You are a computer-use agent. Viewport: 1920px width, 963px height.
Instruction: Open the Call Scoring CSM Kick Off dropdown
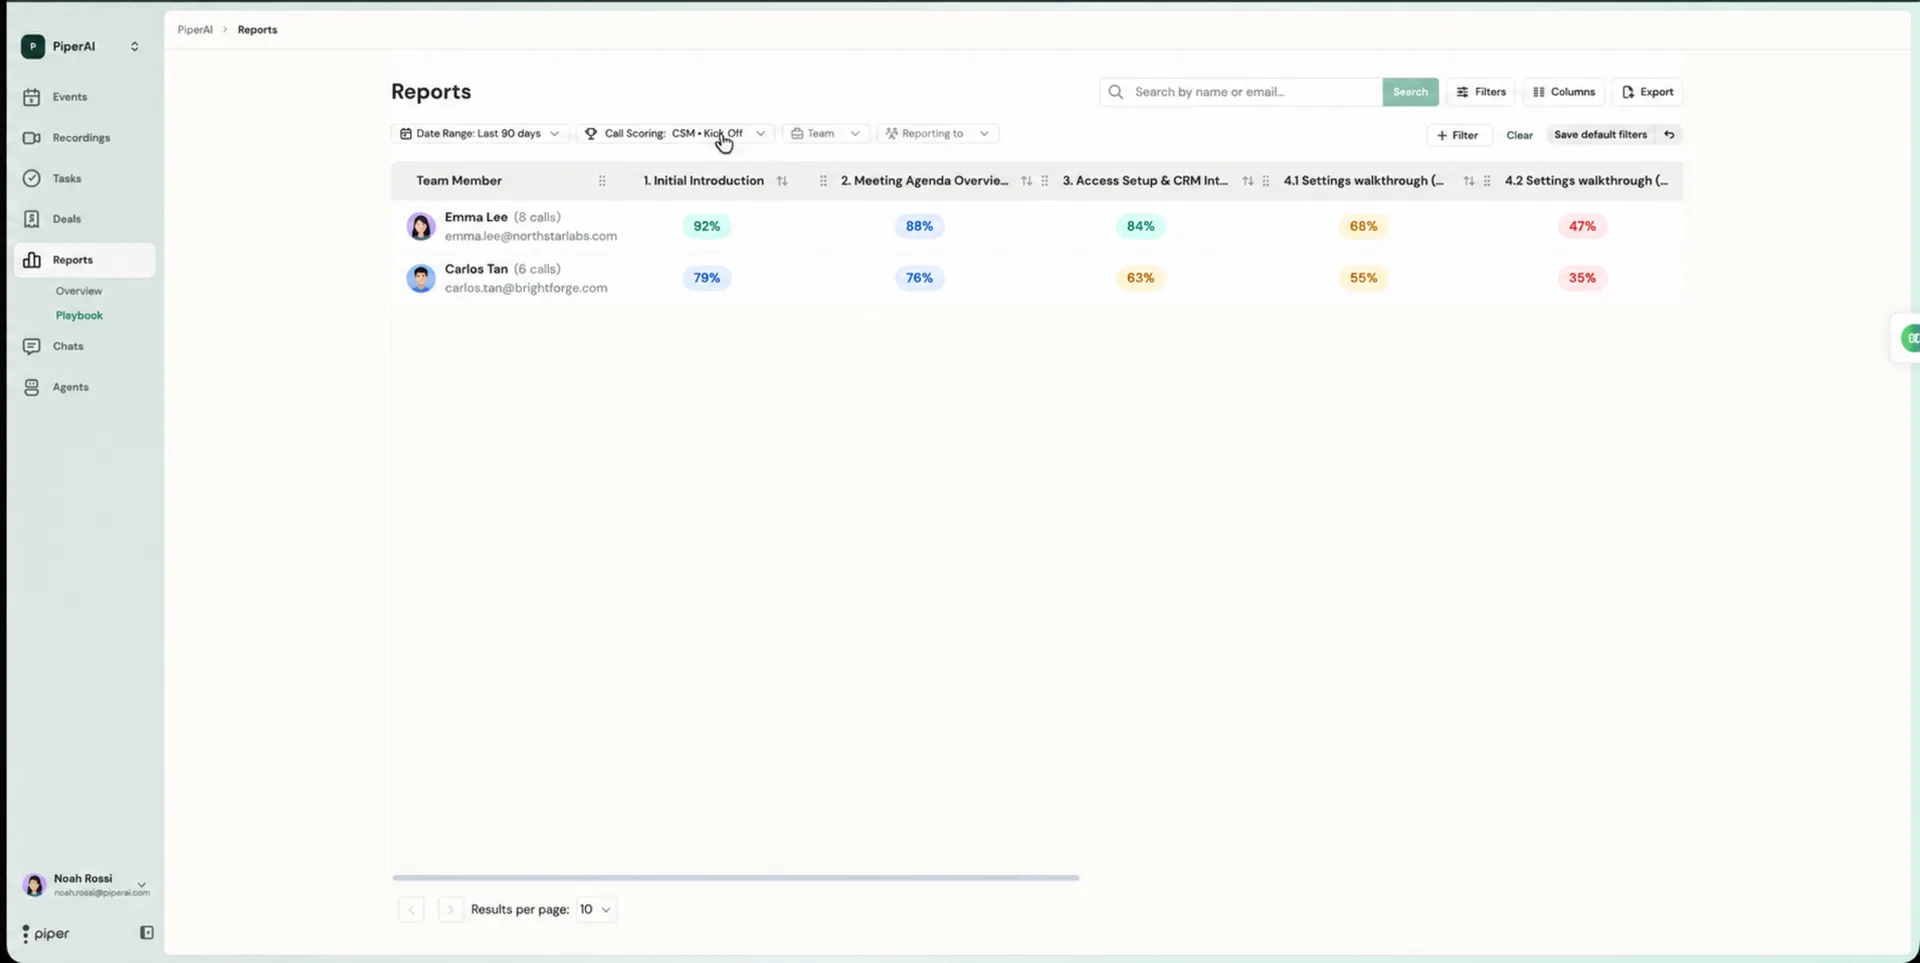pyautogui.click(x=675, y=133)
